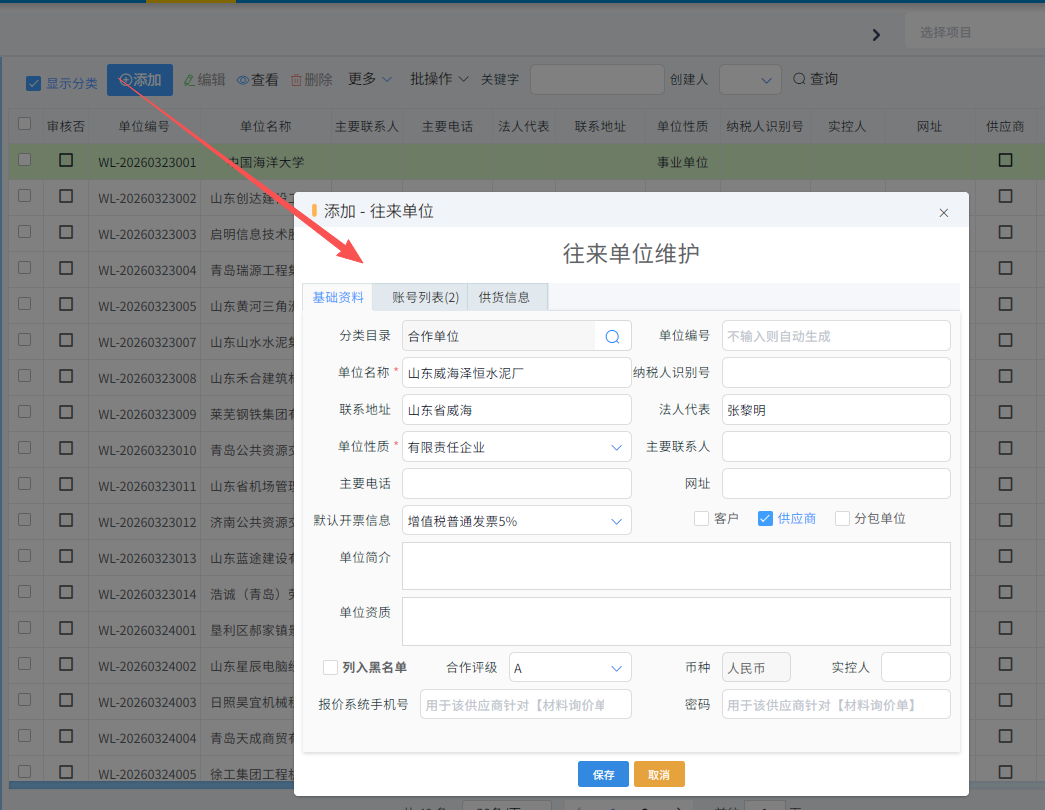Expand the 创建人 dropdown
The height and width of the screenshot is (810, 1045).
coord(750,80)
